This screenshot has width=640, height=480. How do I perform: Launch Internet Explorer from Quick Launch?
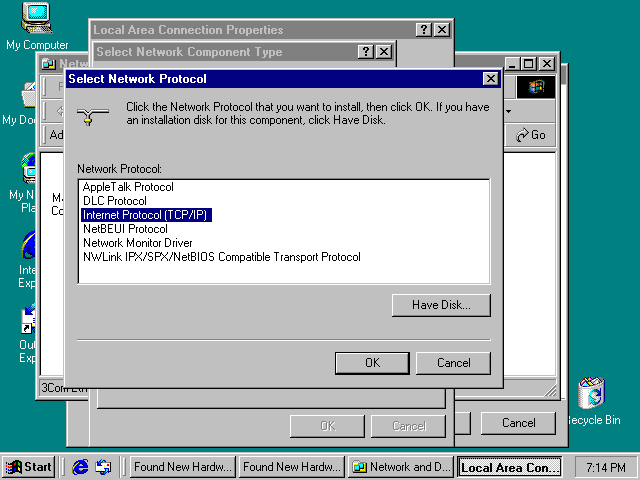[80, 467]
